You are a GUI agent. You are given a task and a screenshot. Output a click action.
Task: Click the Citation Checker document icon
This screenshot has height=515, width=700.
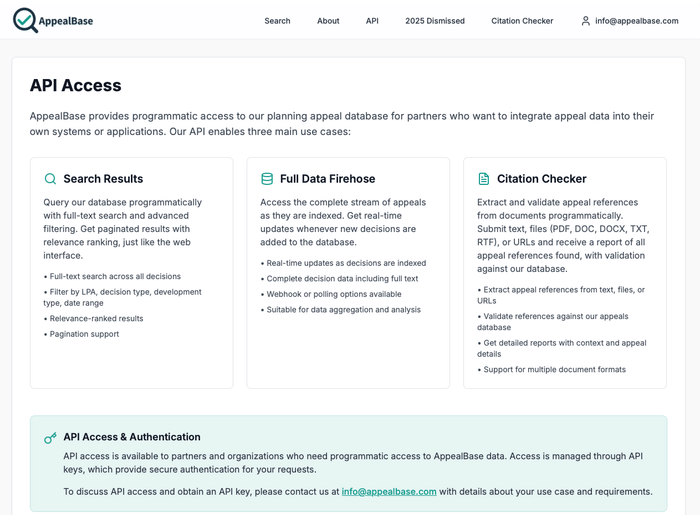click(484, 179)
